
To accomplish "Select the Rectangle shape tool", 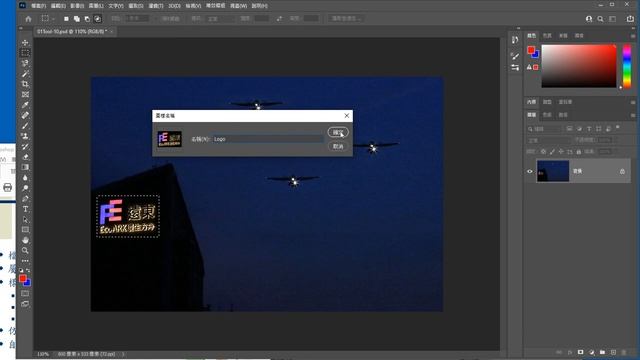I will click(x=25, y=230).
